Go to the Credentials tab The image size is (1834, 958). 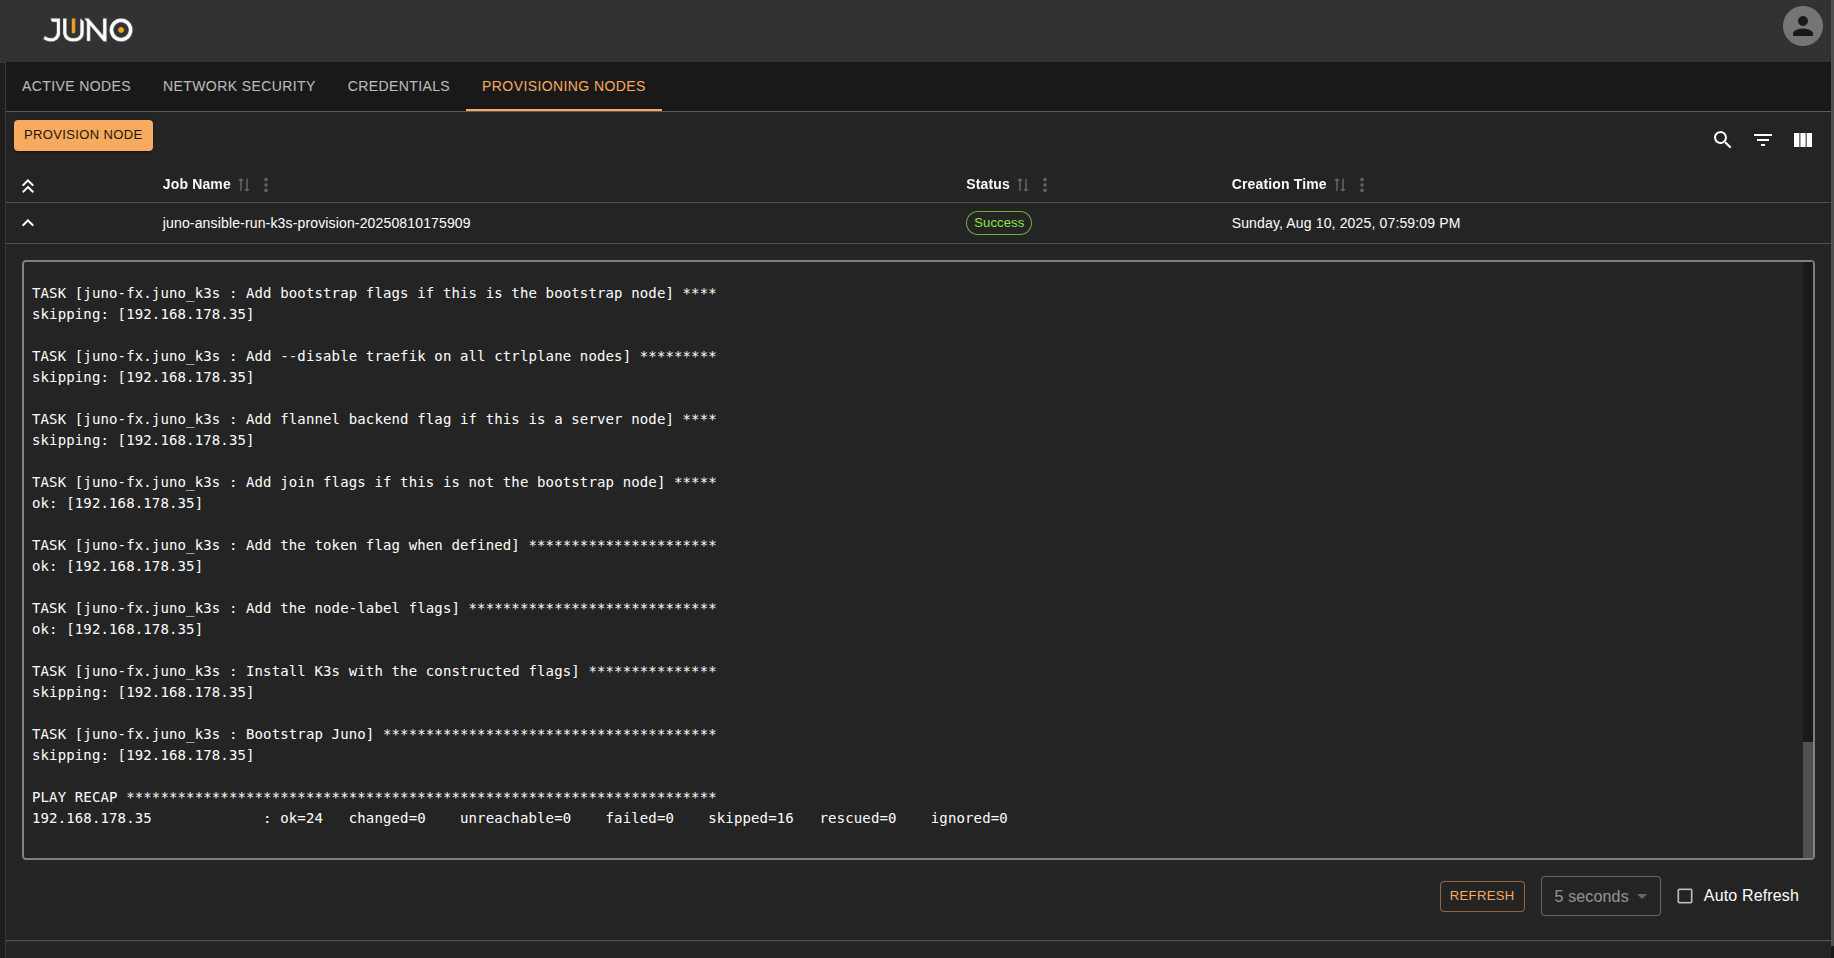click(x=398, y=86)
